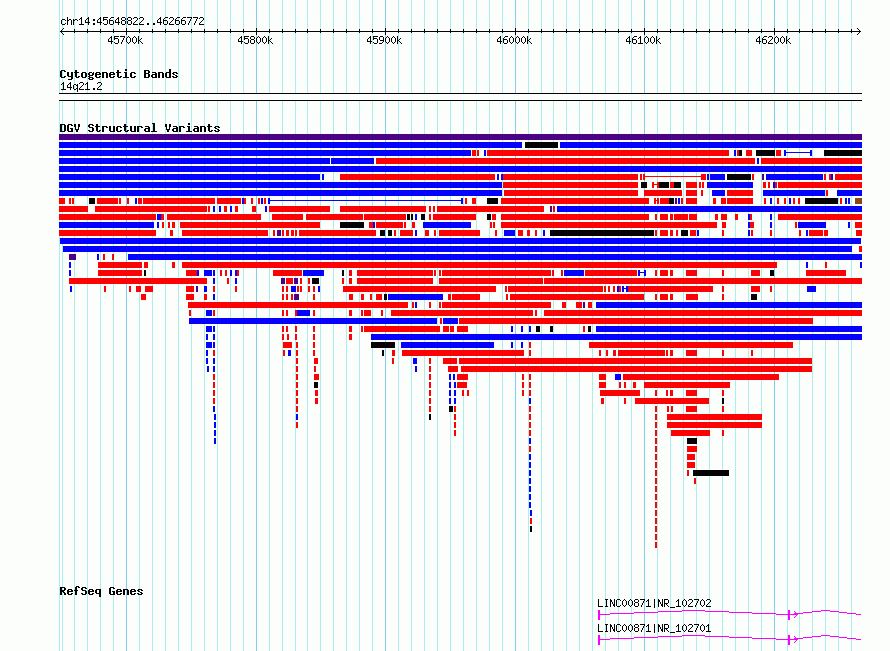Click the ruler's right arrowhead
This screenshot has height=651, width=890.
click(859, 32)
